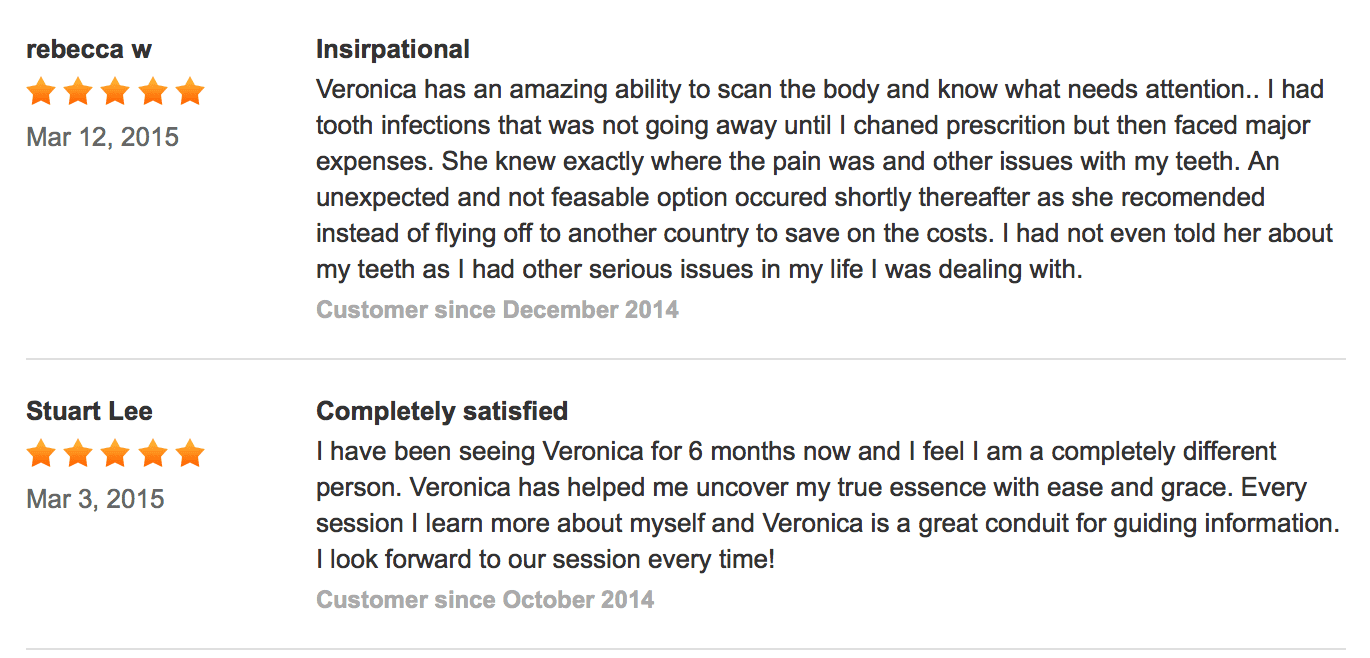
Task: Click Customer since December 2014 text
Action: pyautogui.click(x=498, y=310)
